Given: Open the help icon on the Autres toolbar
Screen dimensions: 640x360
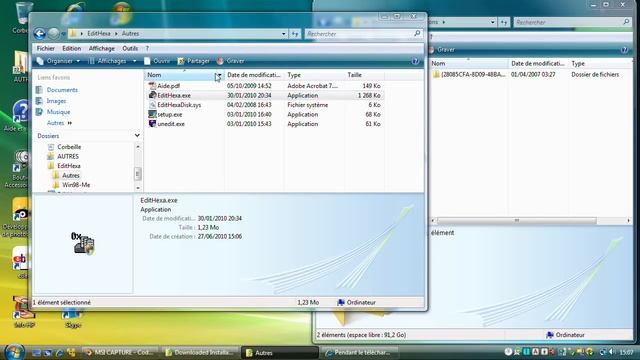Looking at the screenshot, I should pos(415,61).
